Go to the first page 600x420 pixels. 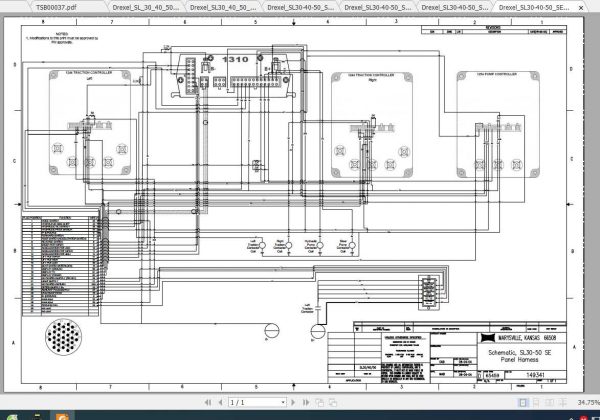(208, 402)
